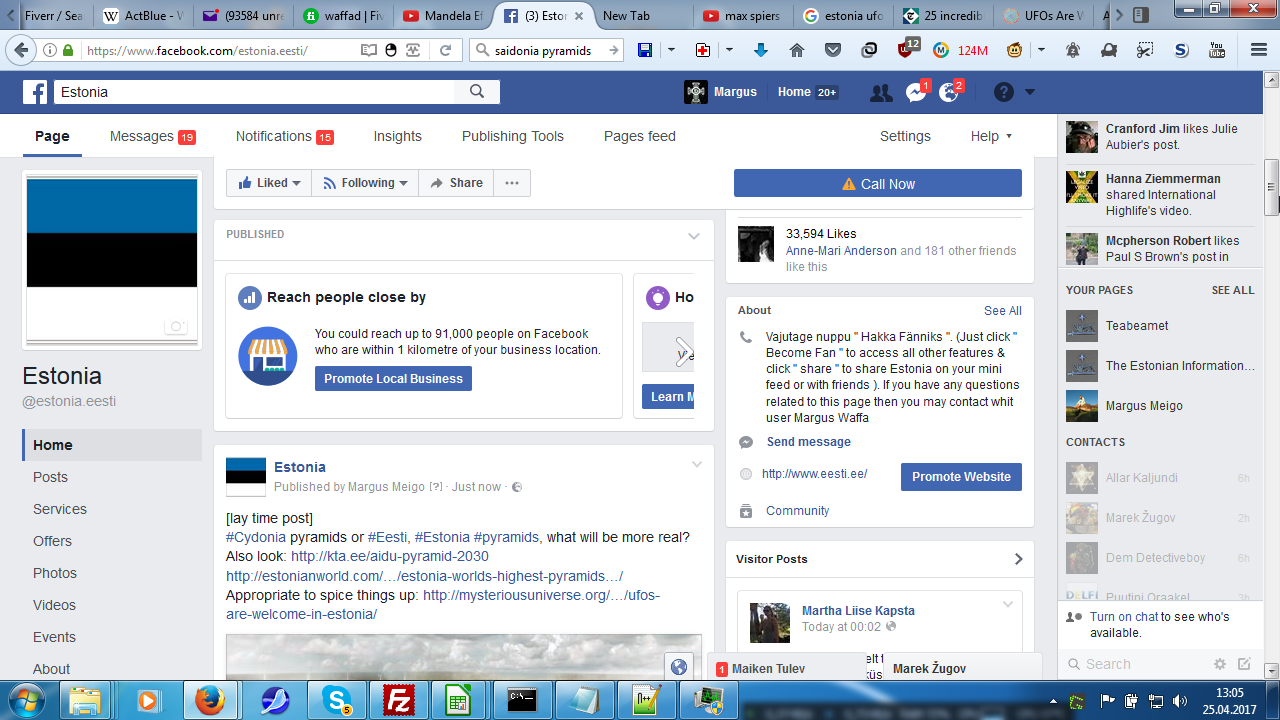
Task: Click the Firefox home toolbar icon
Action: coord(797,50)
